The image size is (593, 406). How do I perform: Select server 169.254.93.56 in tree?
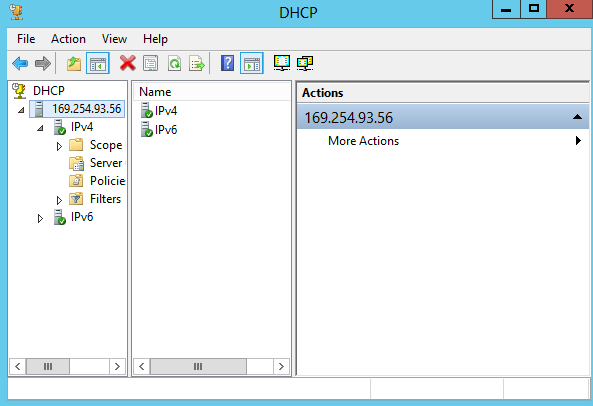77,109
